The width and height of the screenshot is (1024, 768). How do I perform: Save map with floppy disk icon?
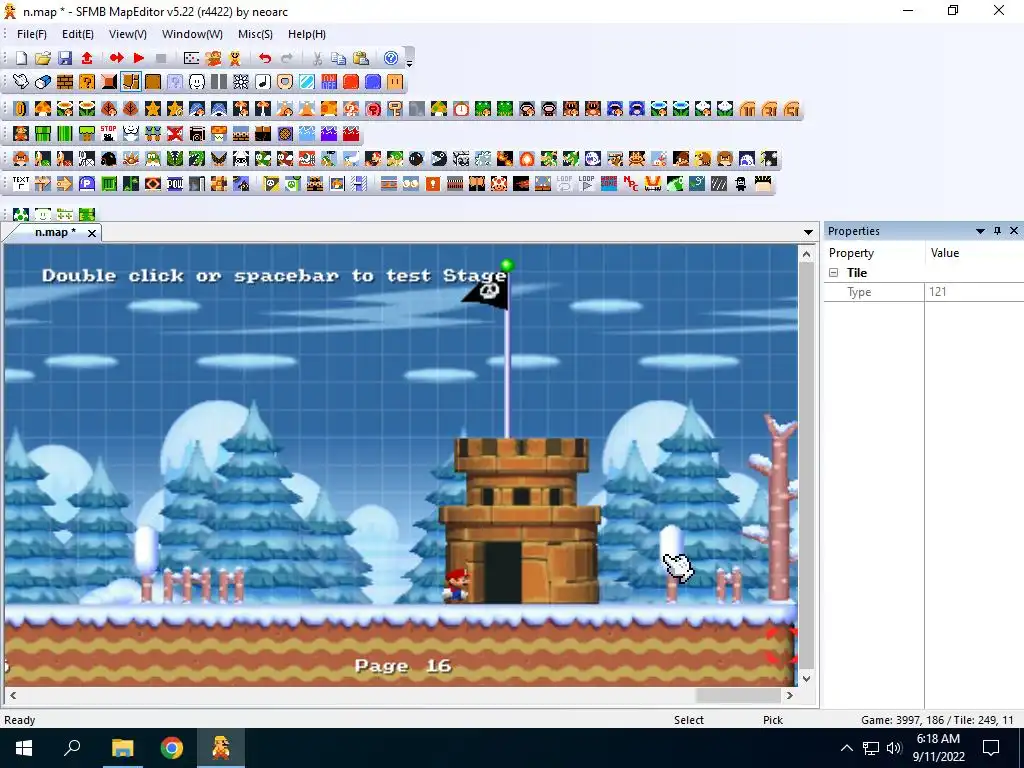tap(65, 58)
